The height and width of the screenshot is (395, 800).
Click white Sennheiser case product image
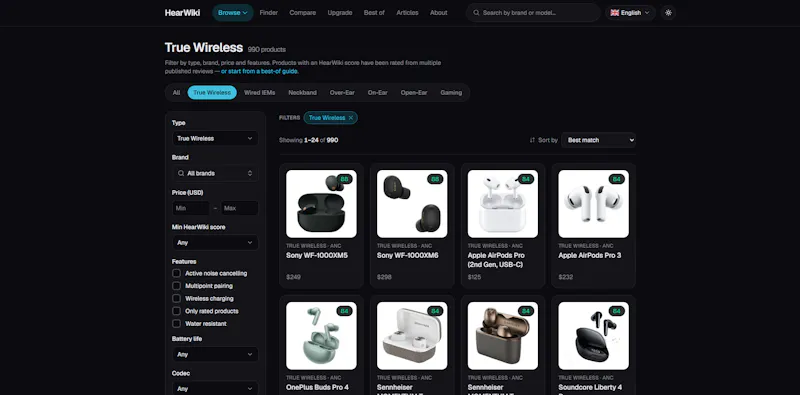412,336
